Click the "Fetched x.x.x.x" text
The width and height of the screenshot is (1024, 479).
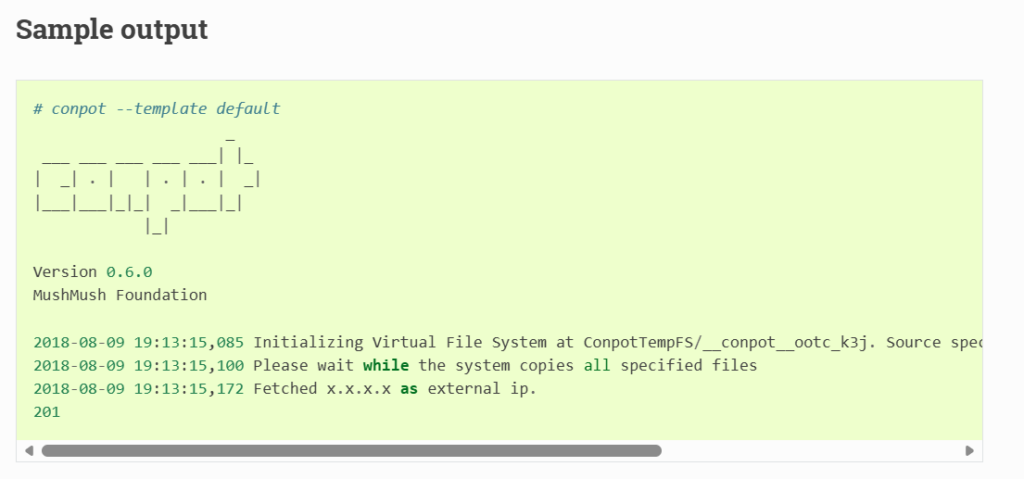pyautogui.click(x=322, y=389)
